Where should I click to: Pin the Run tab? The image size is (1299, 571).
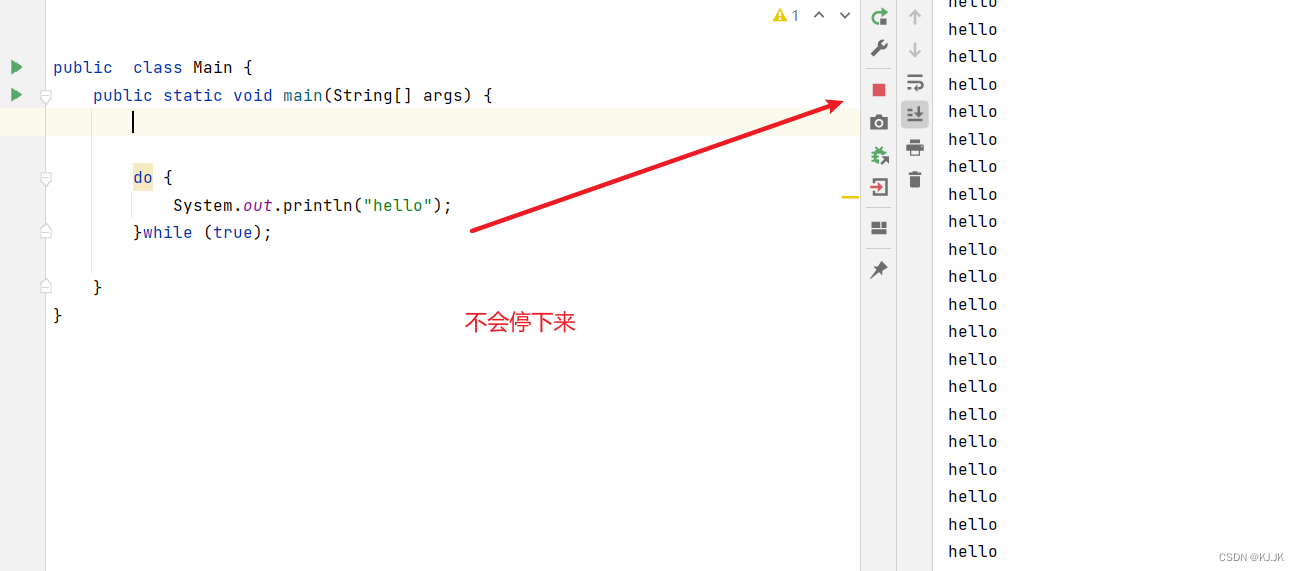point(879,270)
